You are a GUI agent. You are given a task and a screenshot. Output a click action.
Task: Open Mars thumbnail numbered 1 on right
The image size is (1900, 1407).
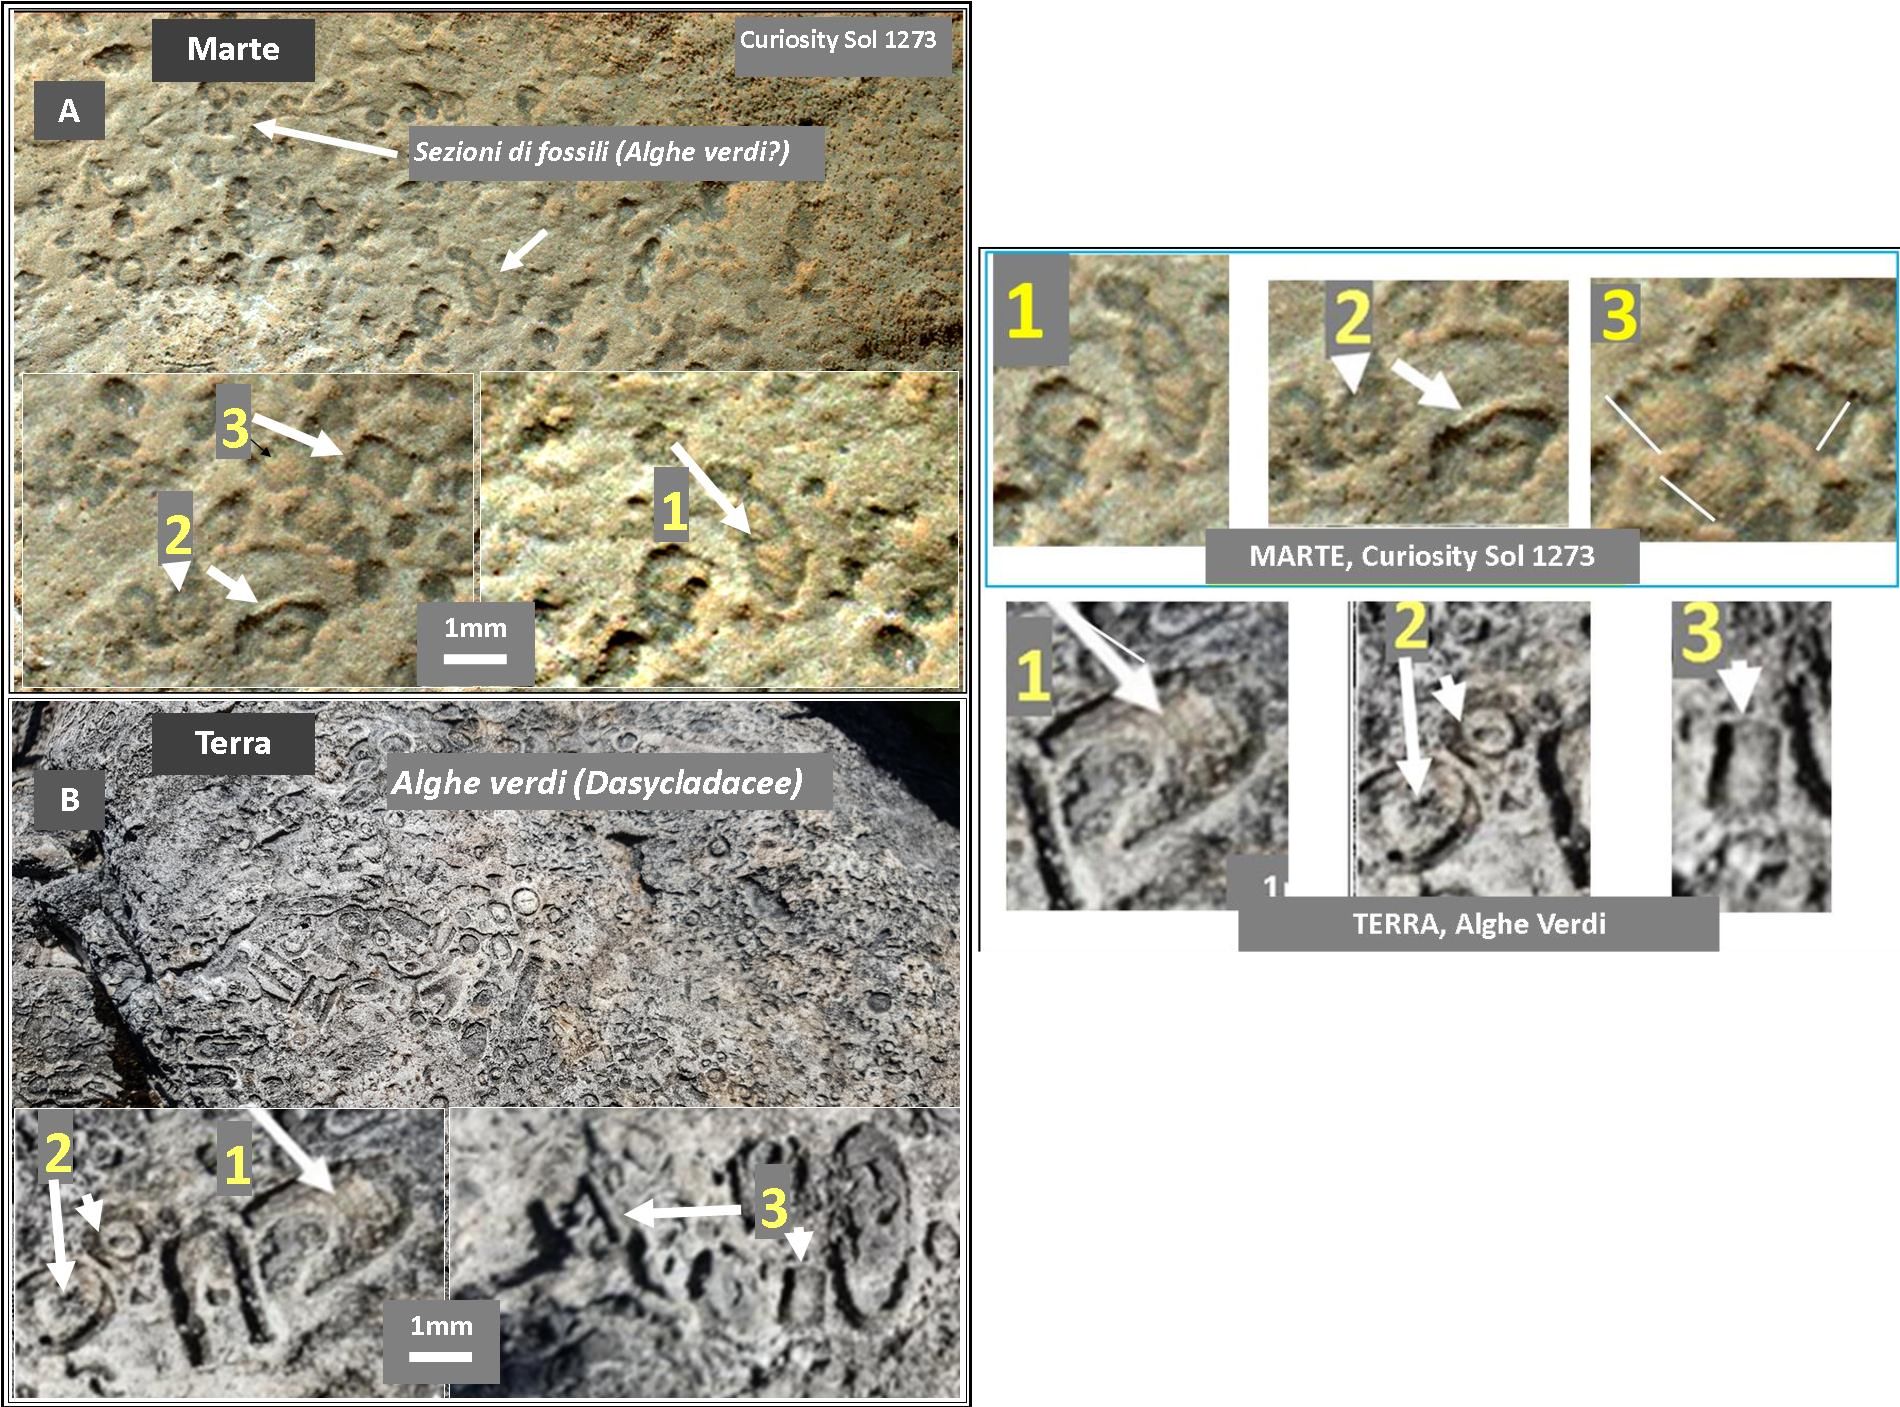[1110, 400]
